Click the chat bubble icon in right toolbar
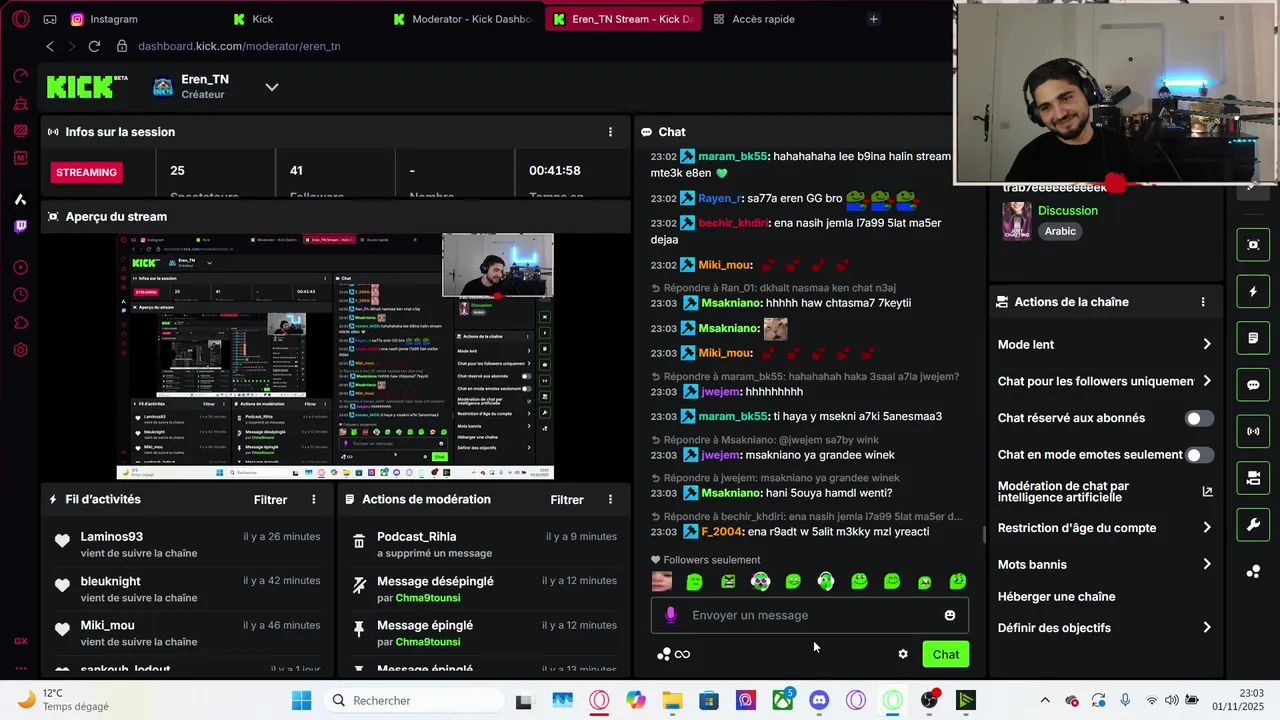Image resolution: width=1280 pixels, height=720 pixels. point(1253,385)
